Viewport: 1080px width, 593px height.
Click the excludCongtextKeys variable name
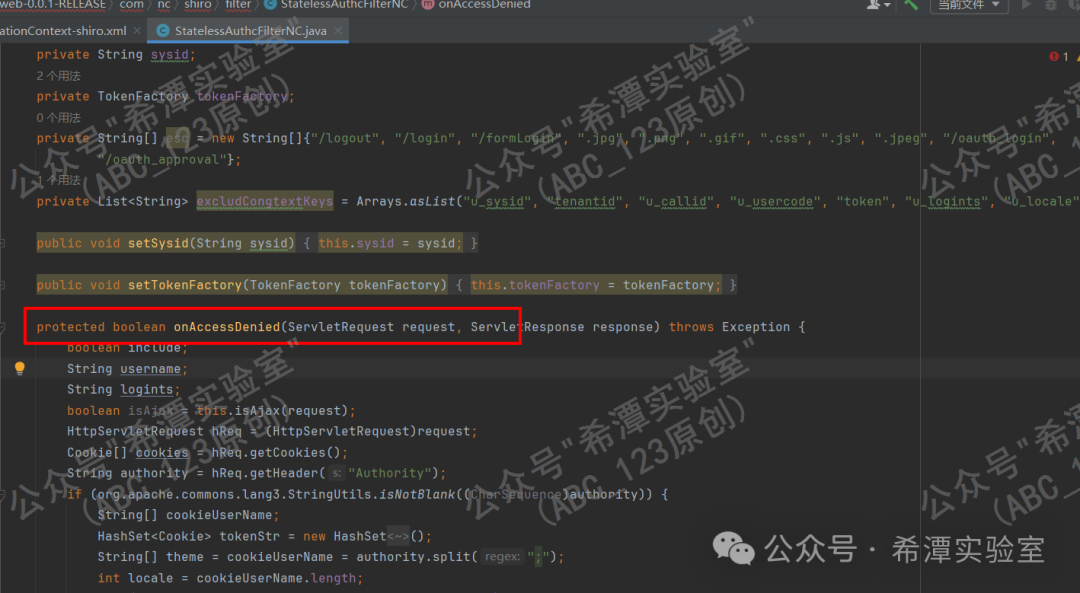point(264,201)
